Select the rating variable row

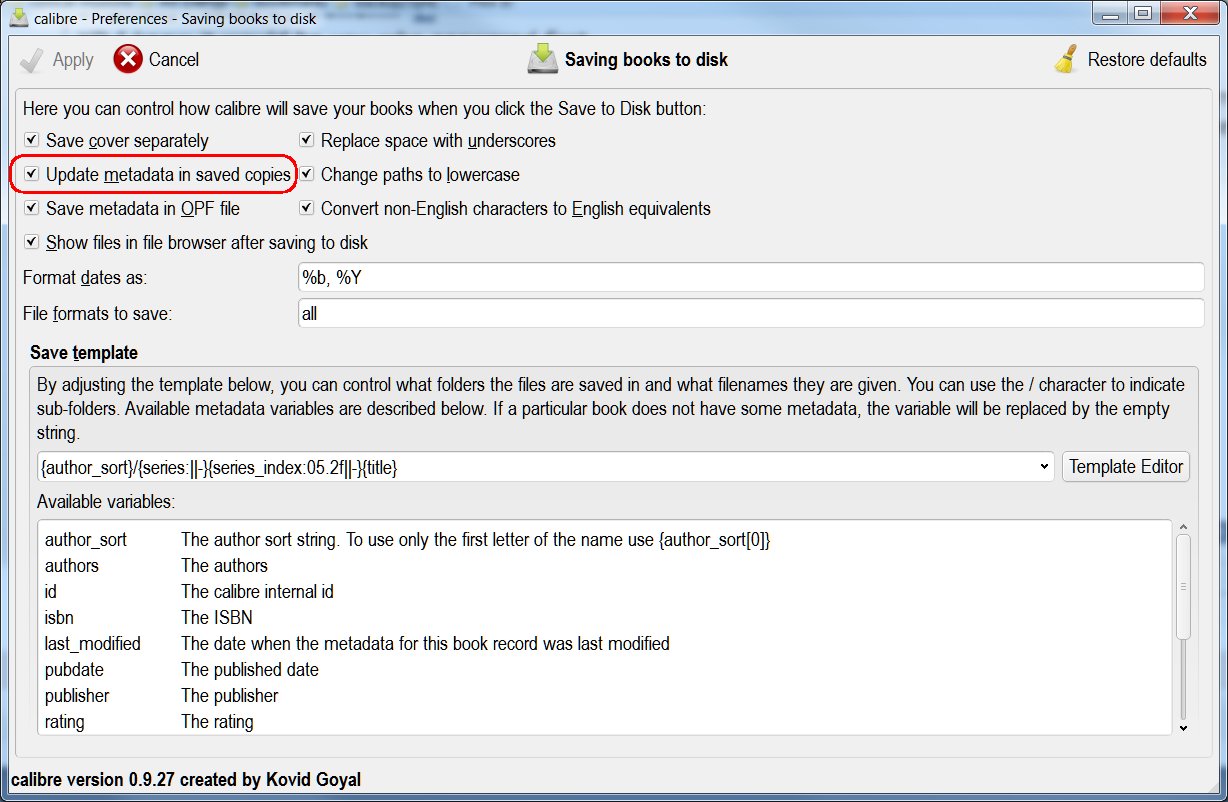click(604, 722)
